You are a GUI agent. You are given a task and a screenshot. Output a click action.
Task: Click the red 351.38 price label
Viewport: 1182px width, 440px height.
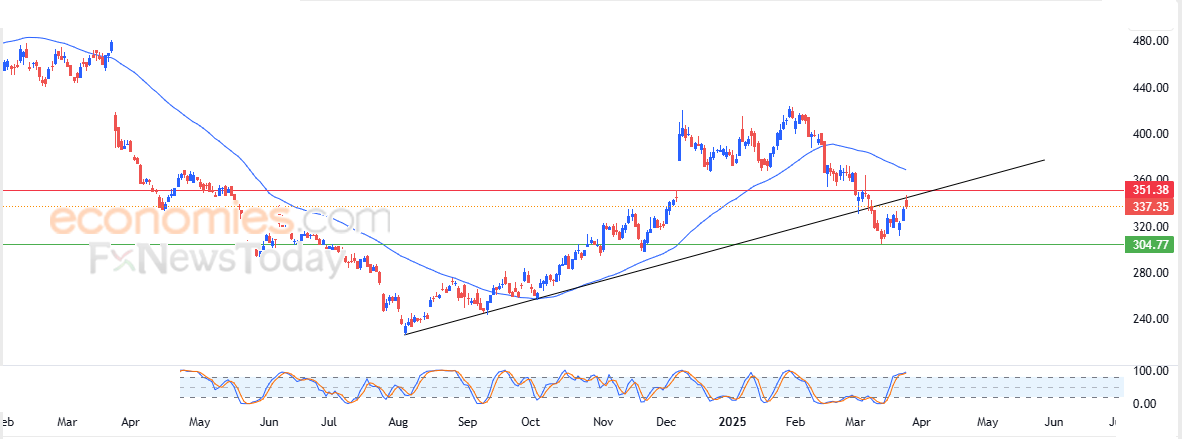(x=1148, y=190)
